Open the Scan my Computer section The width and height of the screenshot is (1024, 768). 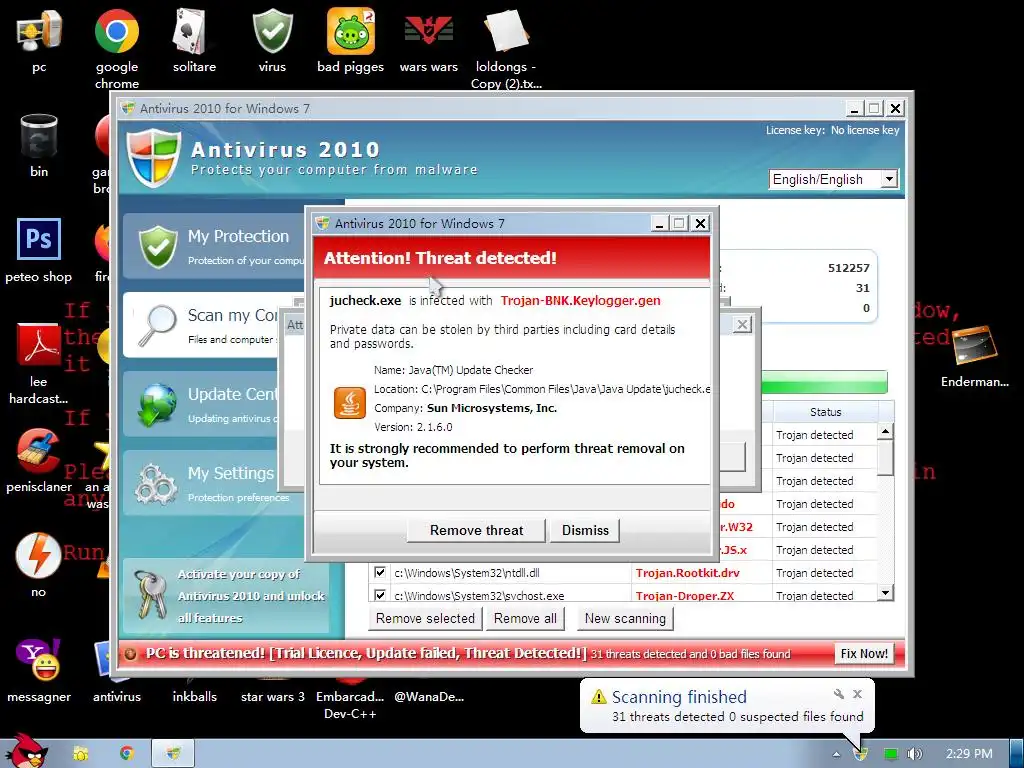pos(202,325)
